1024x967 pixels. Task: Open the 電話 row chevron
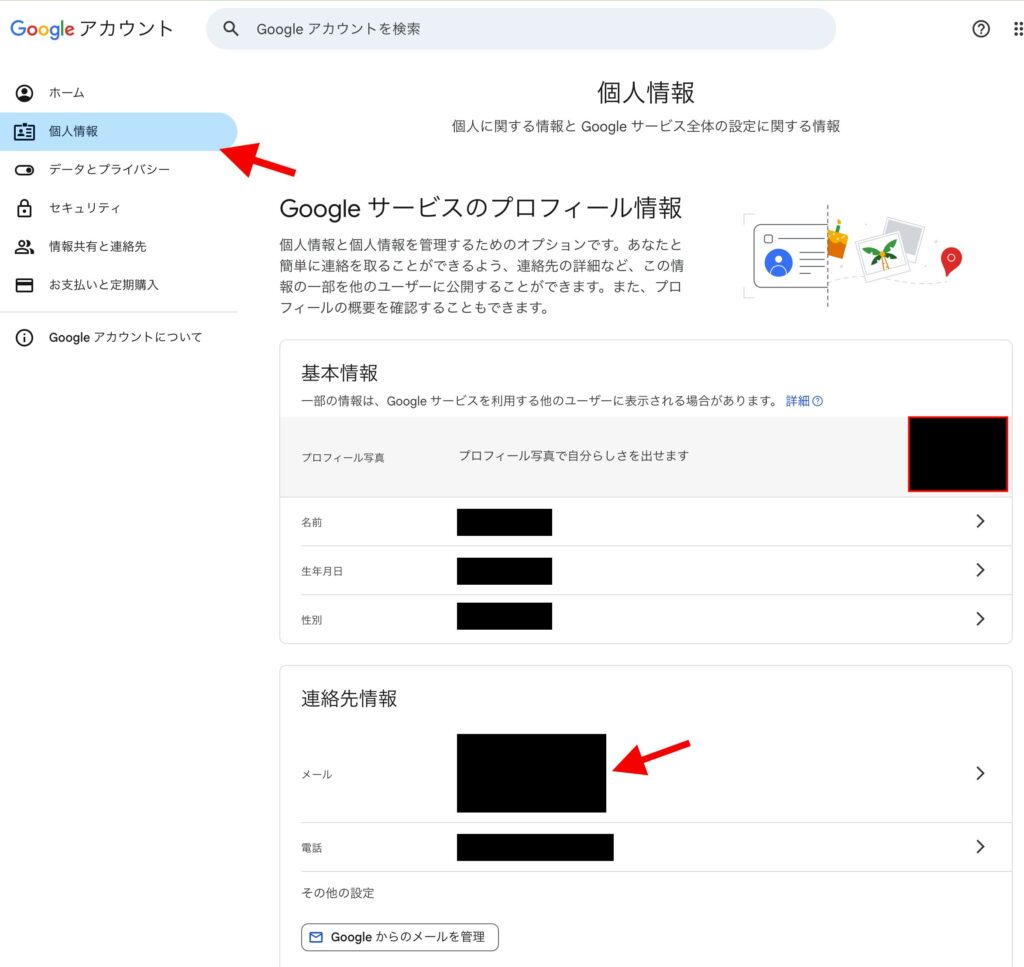(x=980, y=847)
